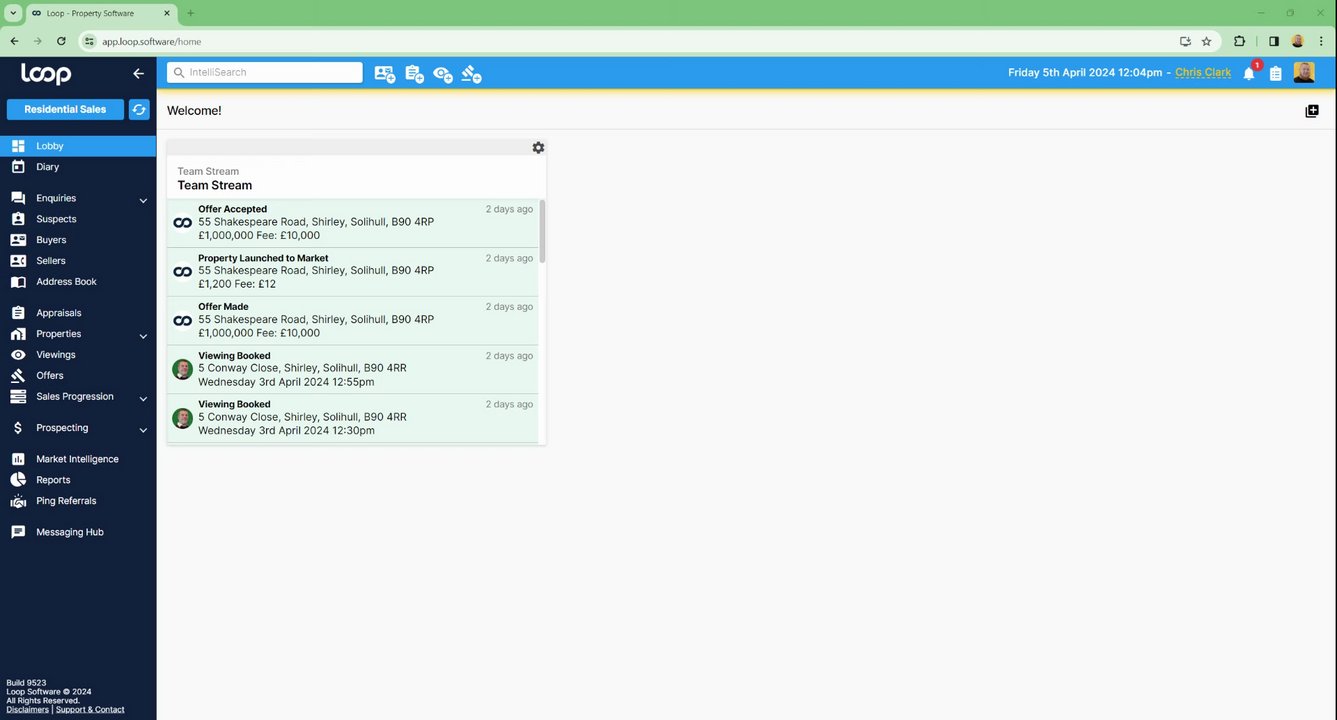
Task: Open Support & Contact link
Action: (90, 710)
